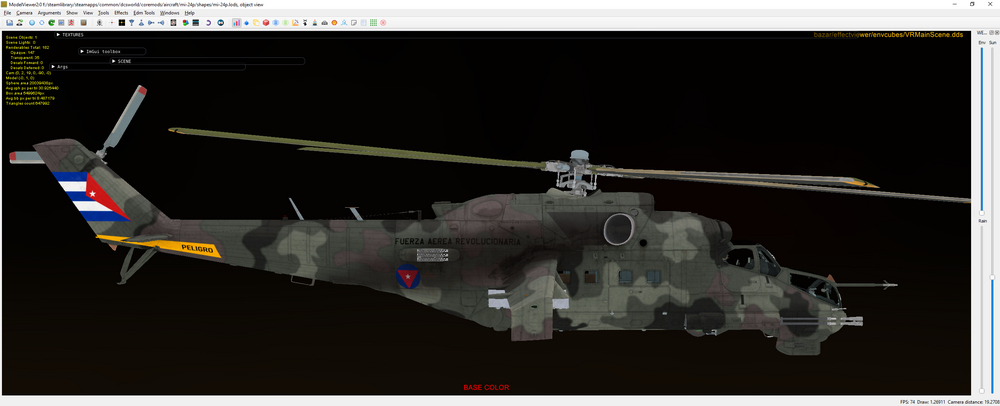Click the orange line chart toolbar icon
The height and width of the screenshot is (406, 1000).
point(295,22)
